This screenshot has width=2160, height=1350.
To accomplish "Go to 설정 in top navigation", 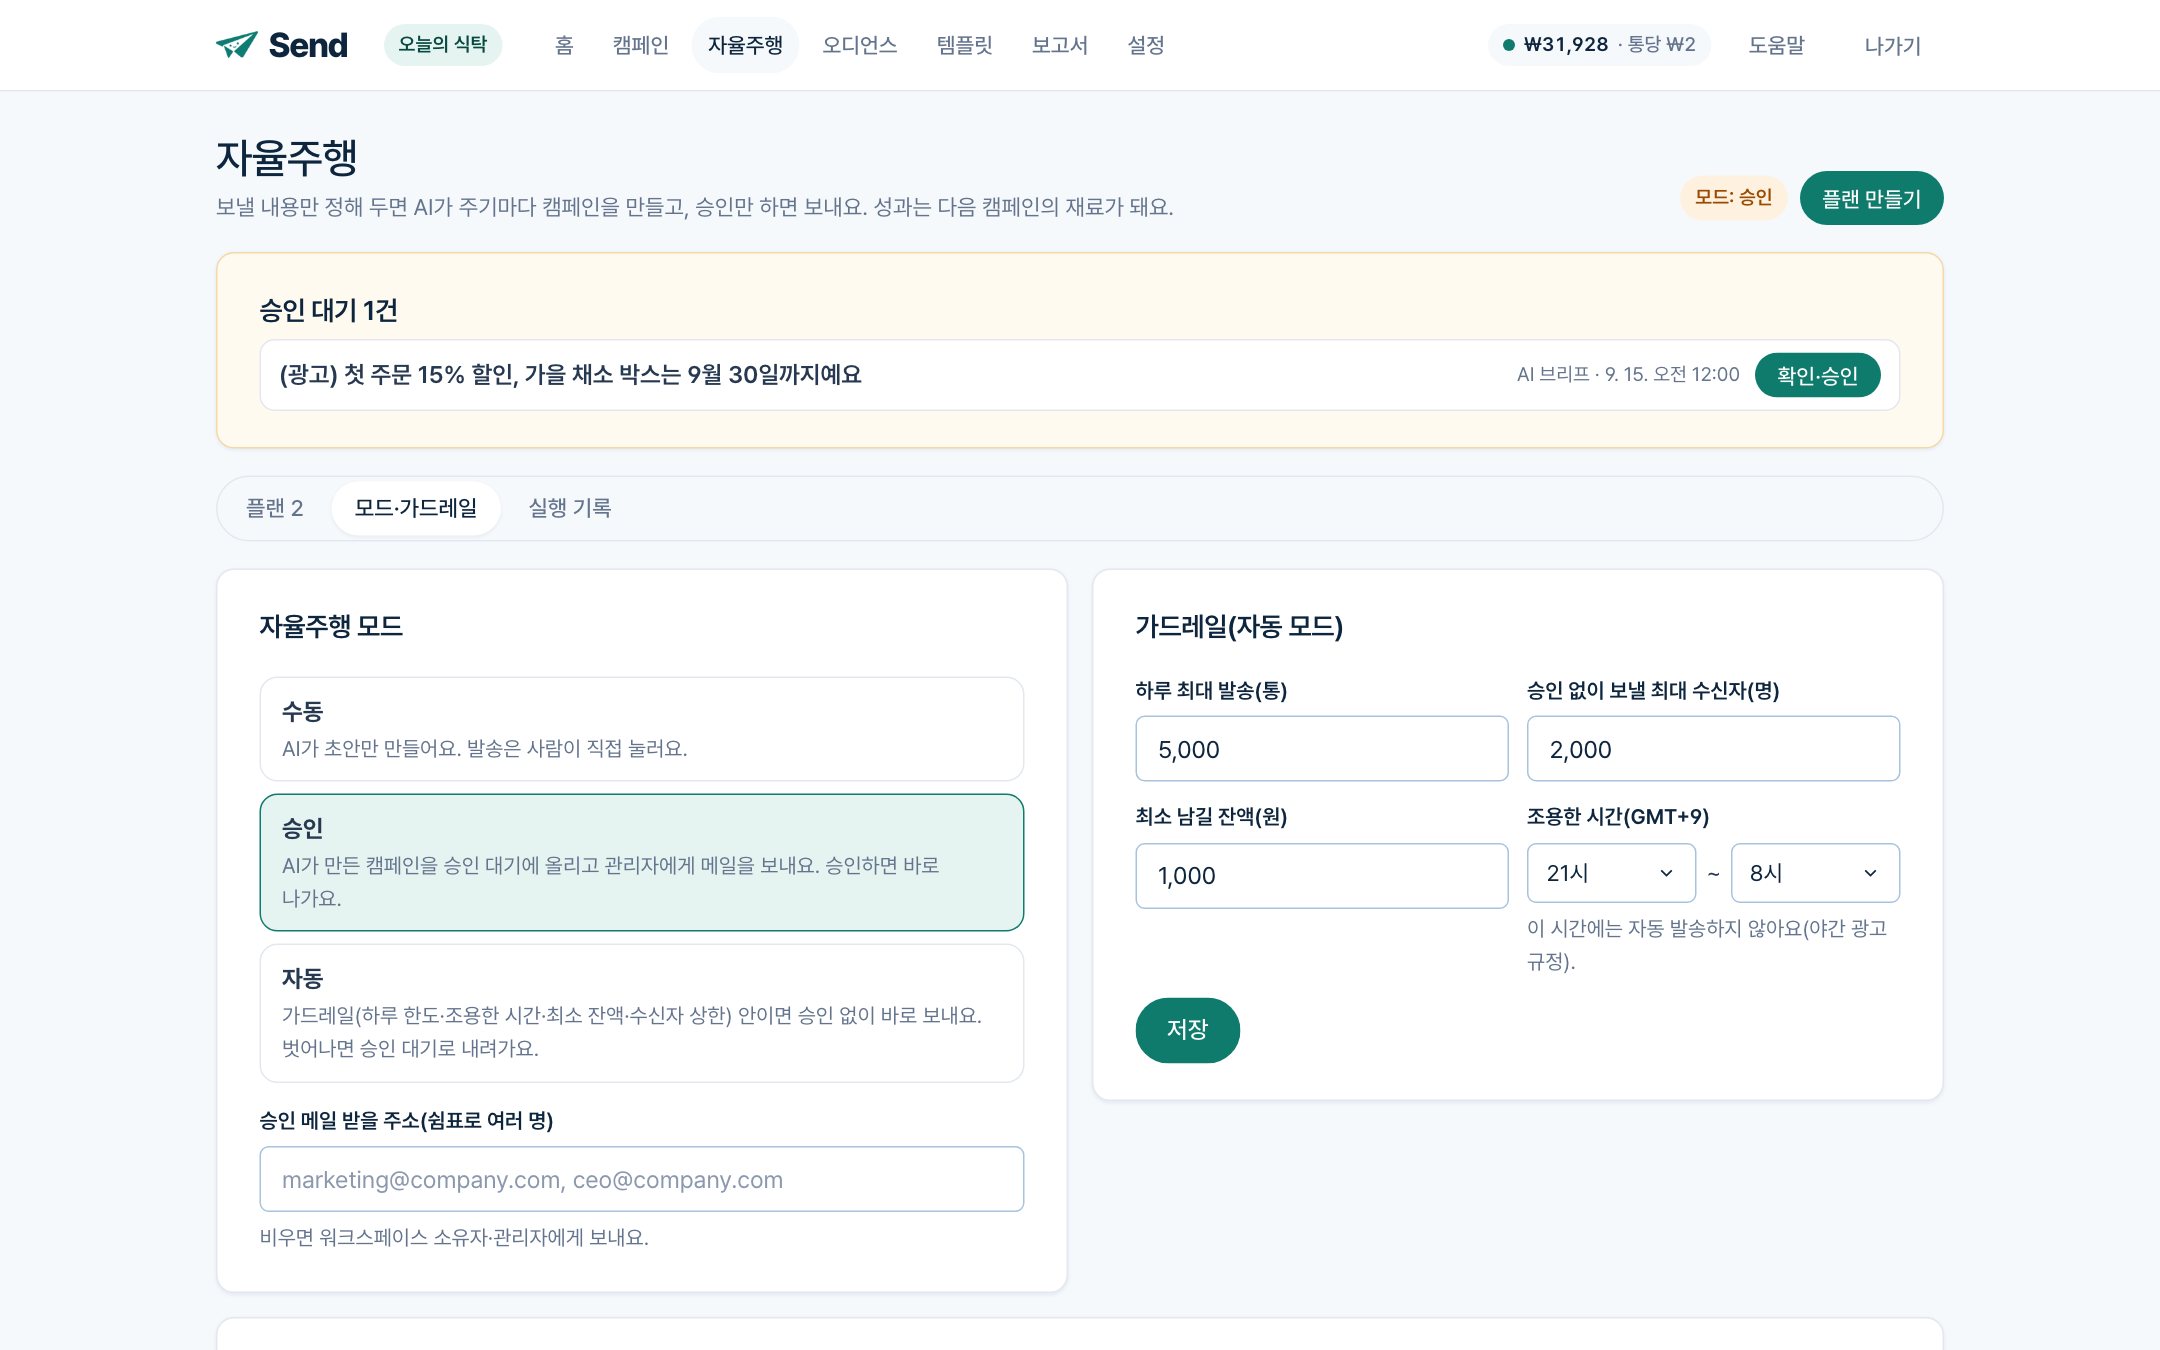I will (x=1146, y=45).
